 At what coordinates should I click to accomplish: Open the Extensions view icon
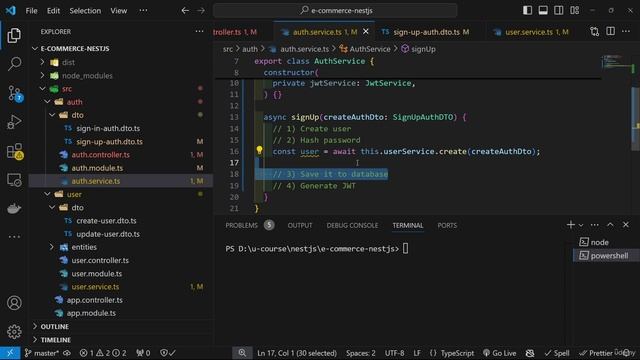(x=15, y=151)
